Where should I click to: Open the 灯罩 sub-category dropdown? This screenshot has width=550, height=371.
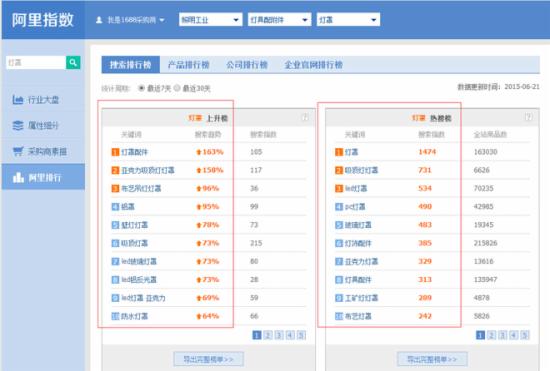[x=348, y=20]
